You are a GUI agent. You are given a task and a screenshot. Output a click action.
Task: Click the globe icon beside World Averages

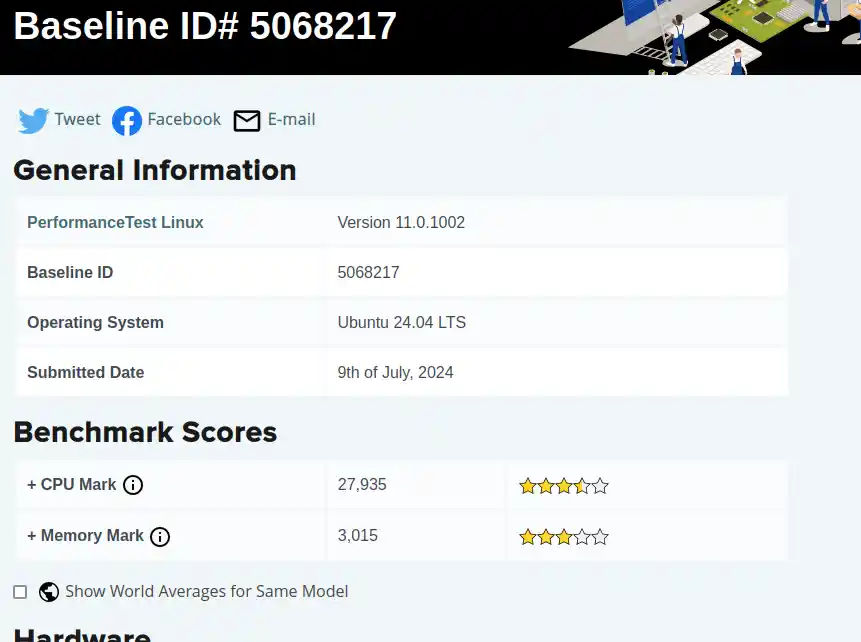click(49, 592)
